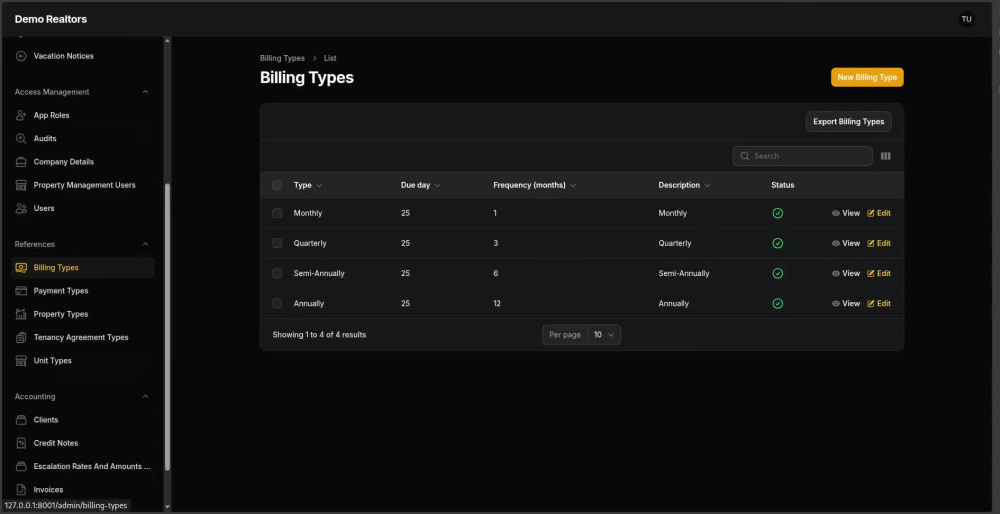Collapse the Access Management section
Screen dimensions: 1000x514
click(145, 92)
